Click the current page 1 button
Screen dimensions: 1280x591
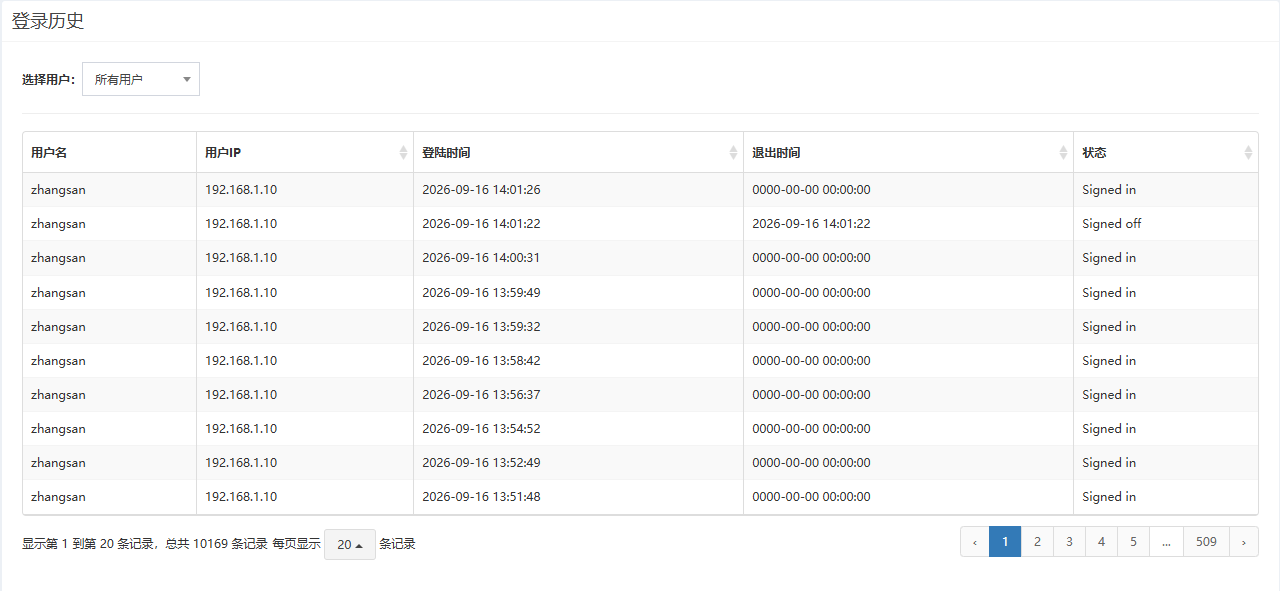pos(1005,542)
